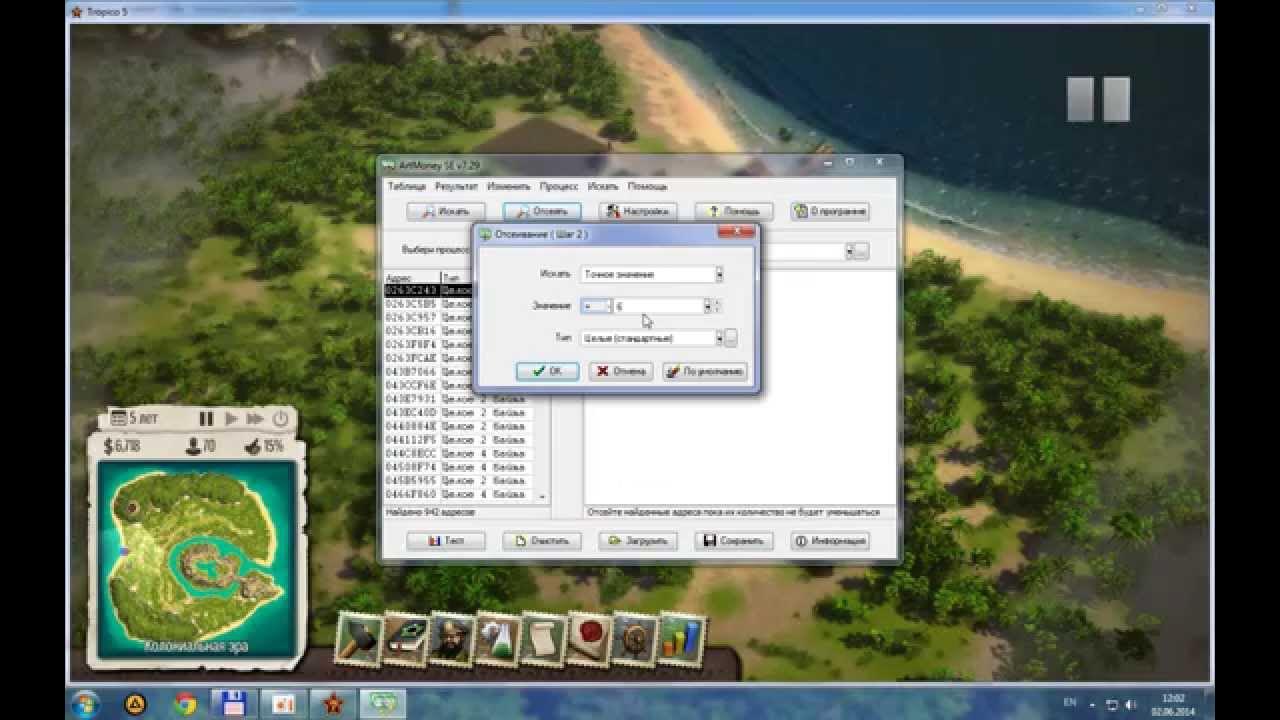Expand the Искать search type dropdown
This screenshot has height=720, width=1280.
click(719, 274)
